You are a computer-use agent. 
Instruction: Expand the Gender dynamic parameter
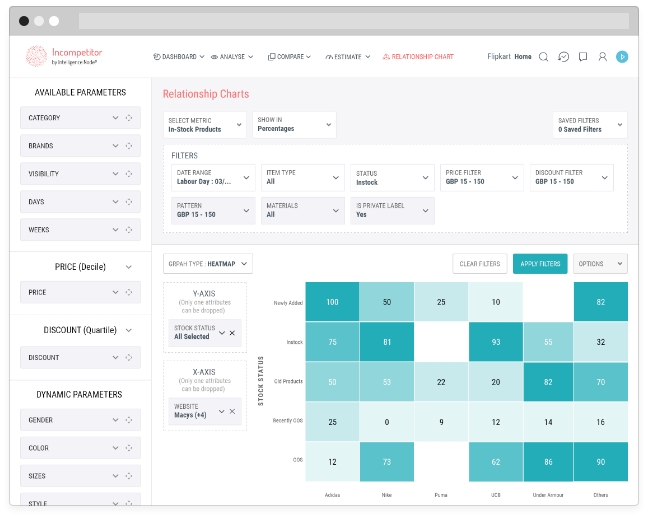115,420
